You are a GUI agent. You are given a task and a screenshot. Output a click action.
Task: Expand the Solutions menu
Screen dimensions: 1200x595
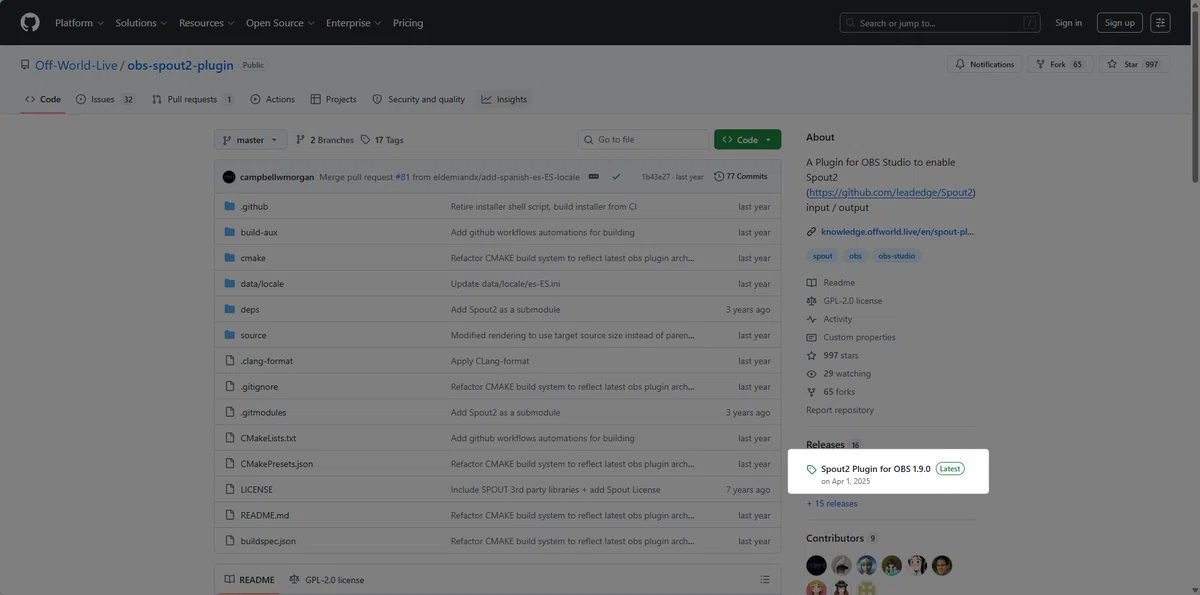pyautogui.click(x=141, y=23)
